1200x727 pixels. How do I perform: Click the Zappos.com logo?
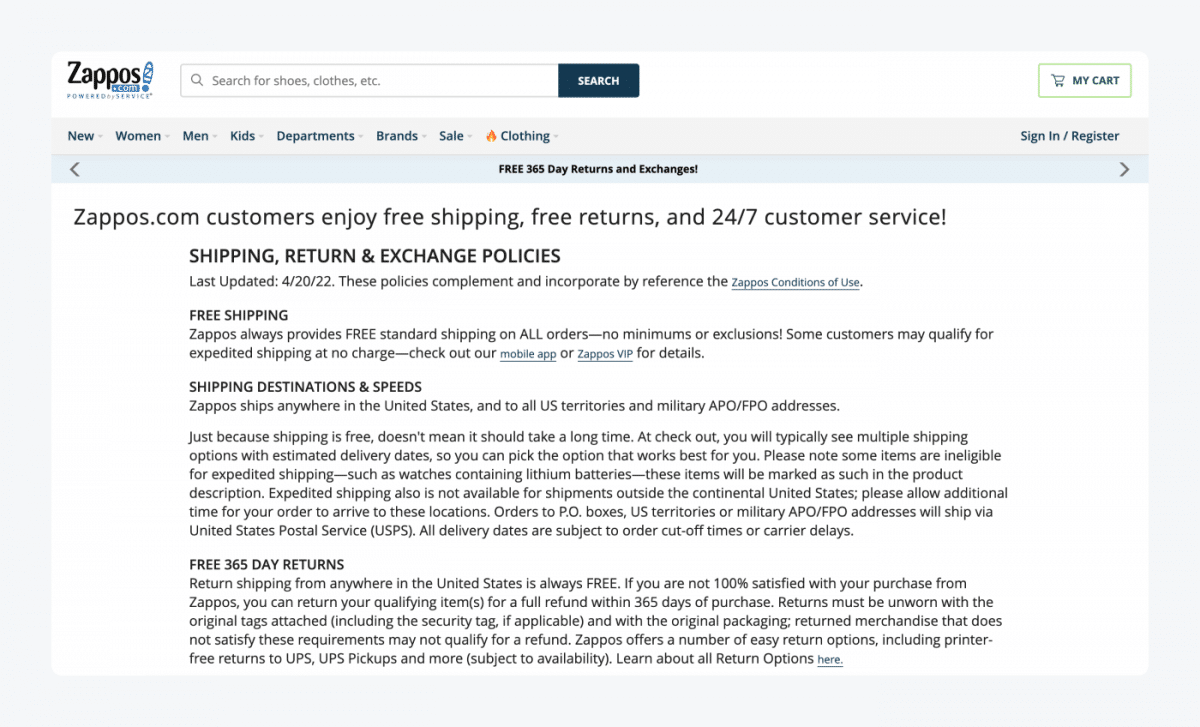coord(110,80)
